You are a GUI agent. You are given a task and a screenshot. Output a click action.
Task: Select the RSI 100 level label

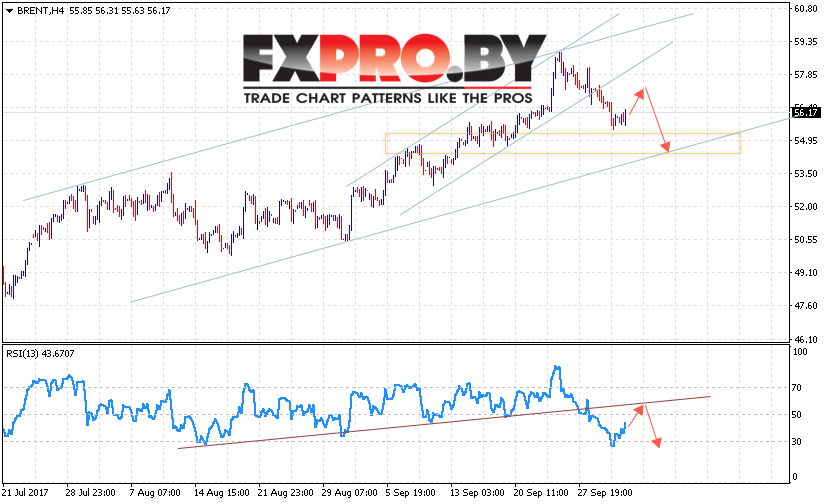point(800,352)
